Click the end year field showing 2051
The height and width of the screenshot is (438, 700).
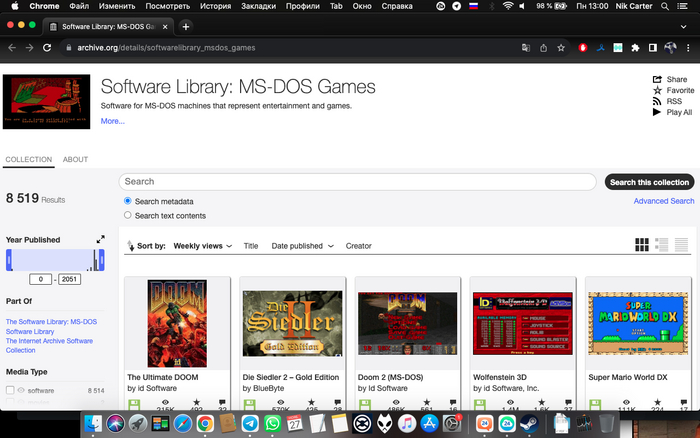69,279
